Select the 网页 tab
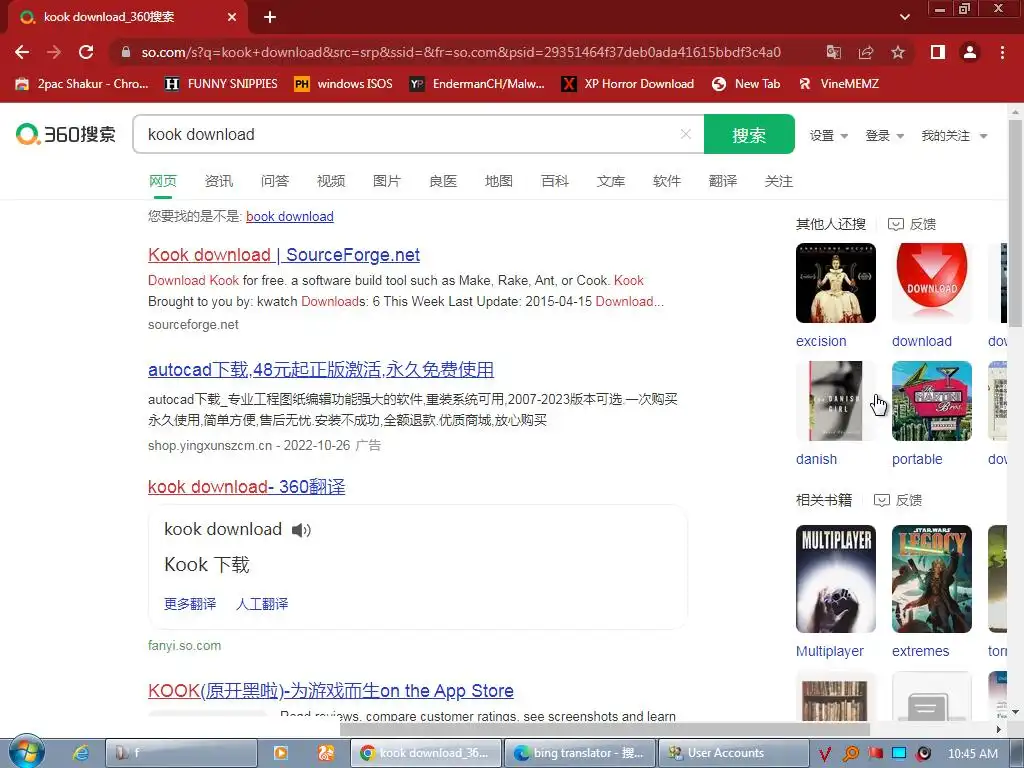The image size is (1024, 768). point(163,181)
